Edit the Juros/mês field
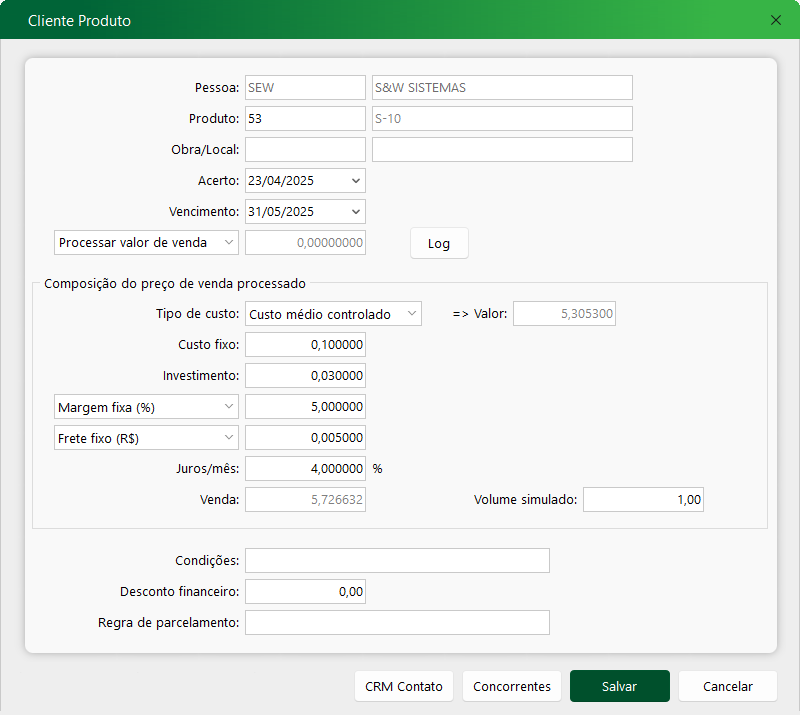 pos(305,469)
